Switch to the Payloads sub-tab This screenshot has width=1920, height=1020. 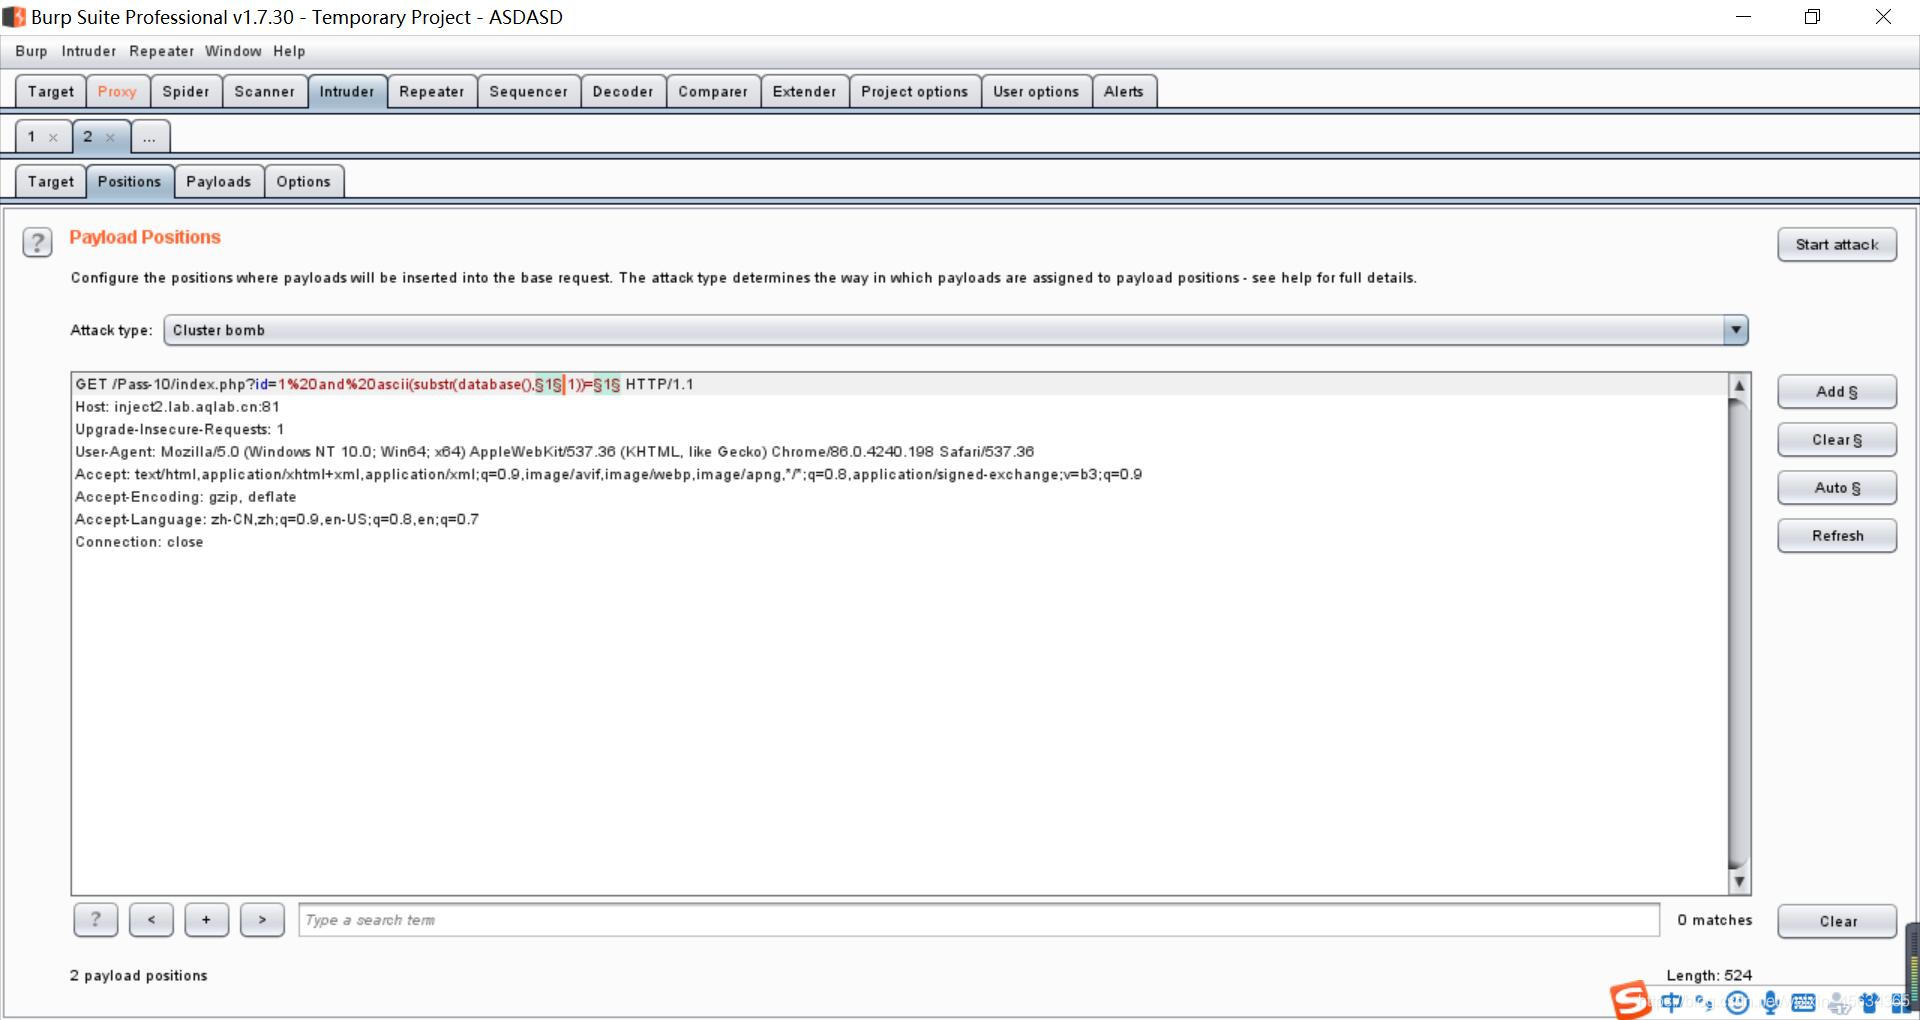218,181
